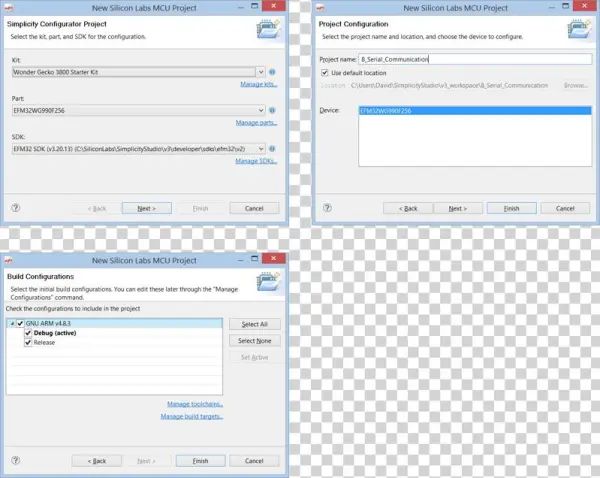This screenshot has height=478, width=600.
Task: Open help in Simplicity Configurator Project dialog
Action: click(16, 208)
